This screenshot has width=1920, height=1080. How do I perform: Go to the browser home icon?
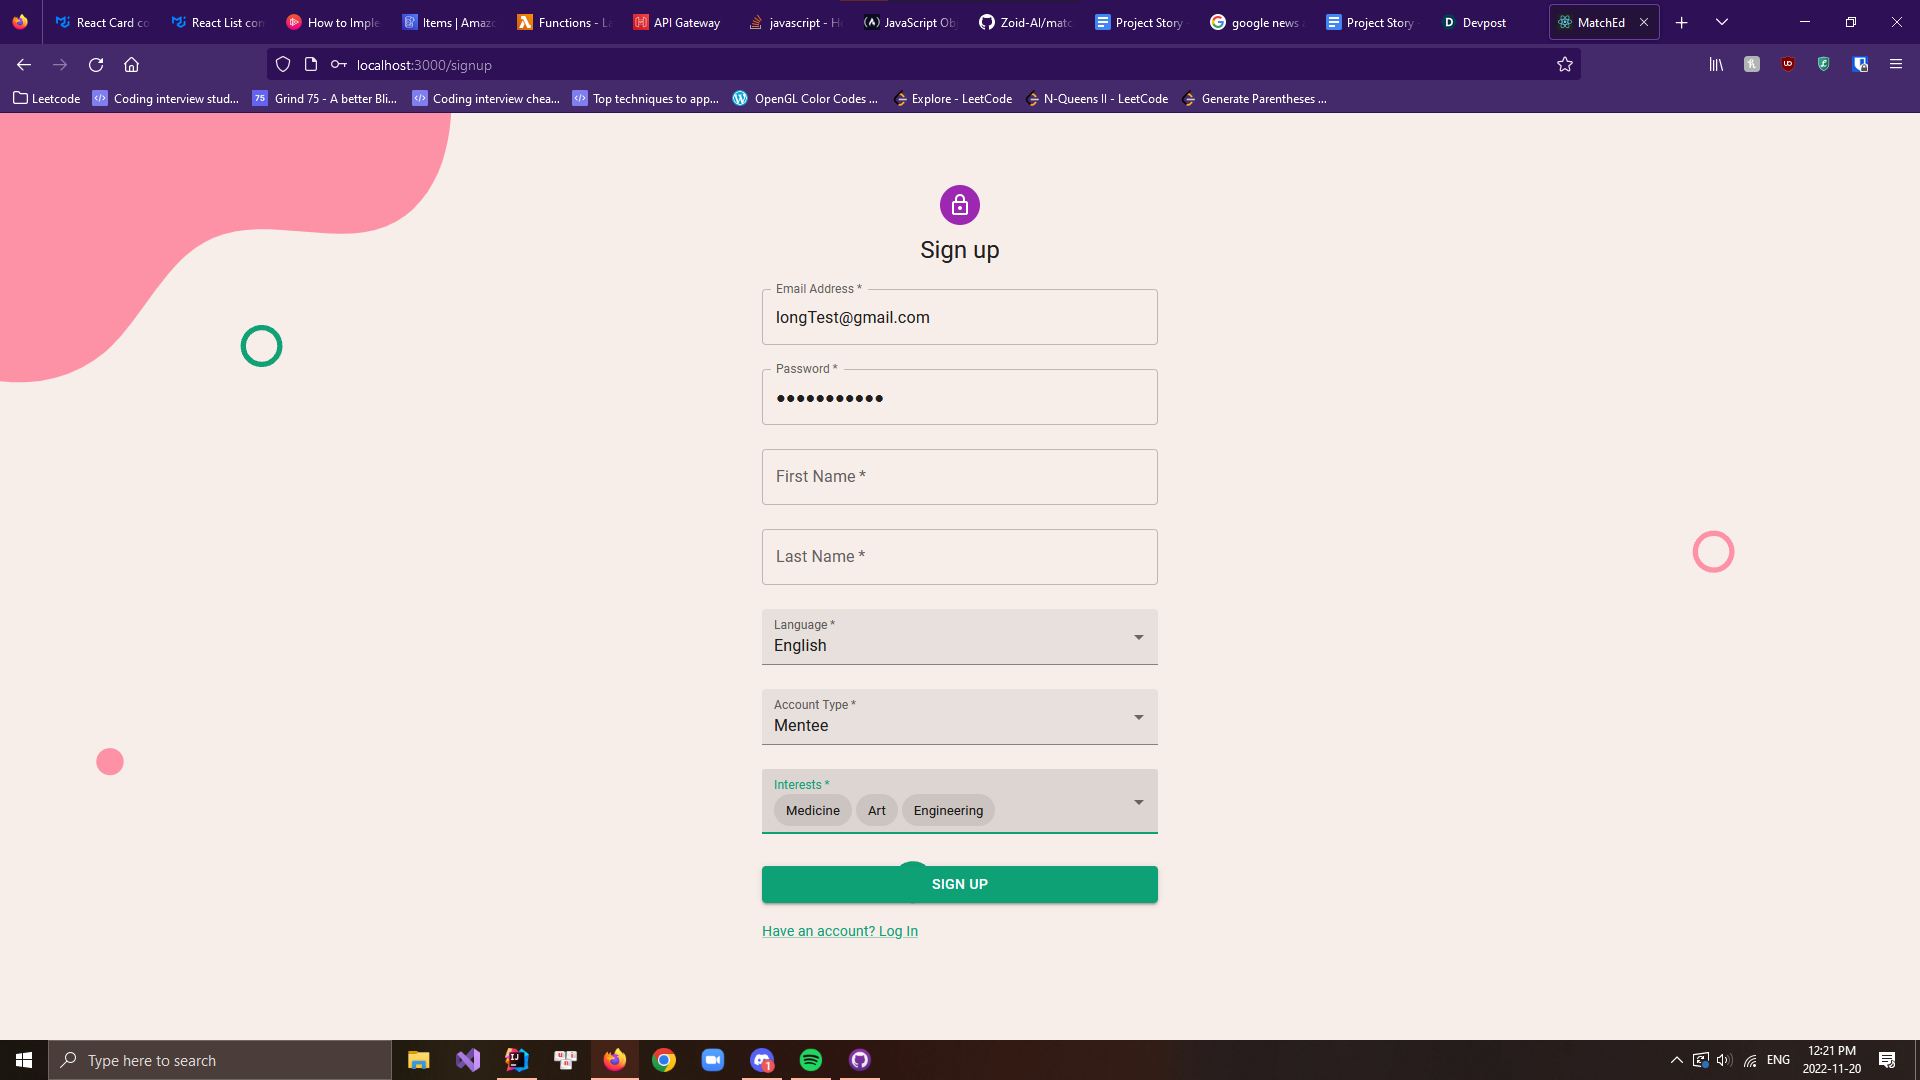point(131,65)
